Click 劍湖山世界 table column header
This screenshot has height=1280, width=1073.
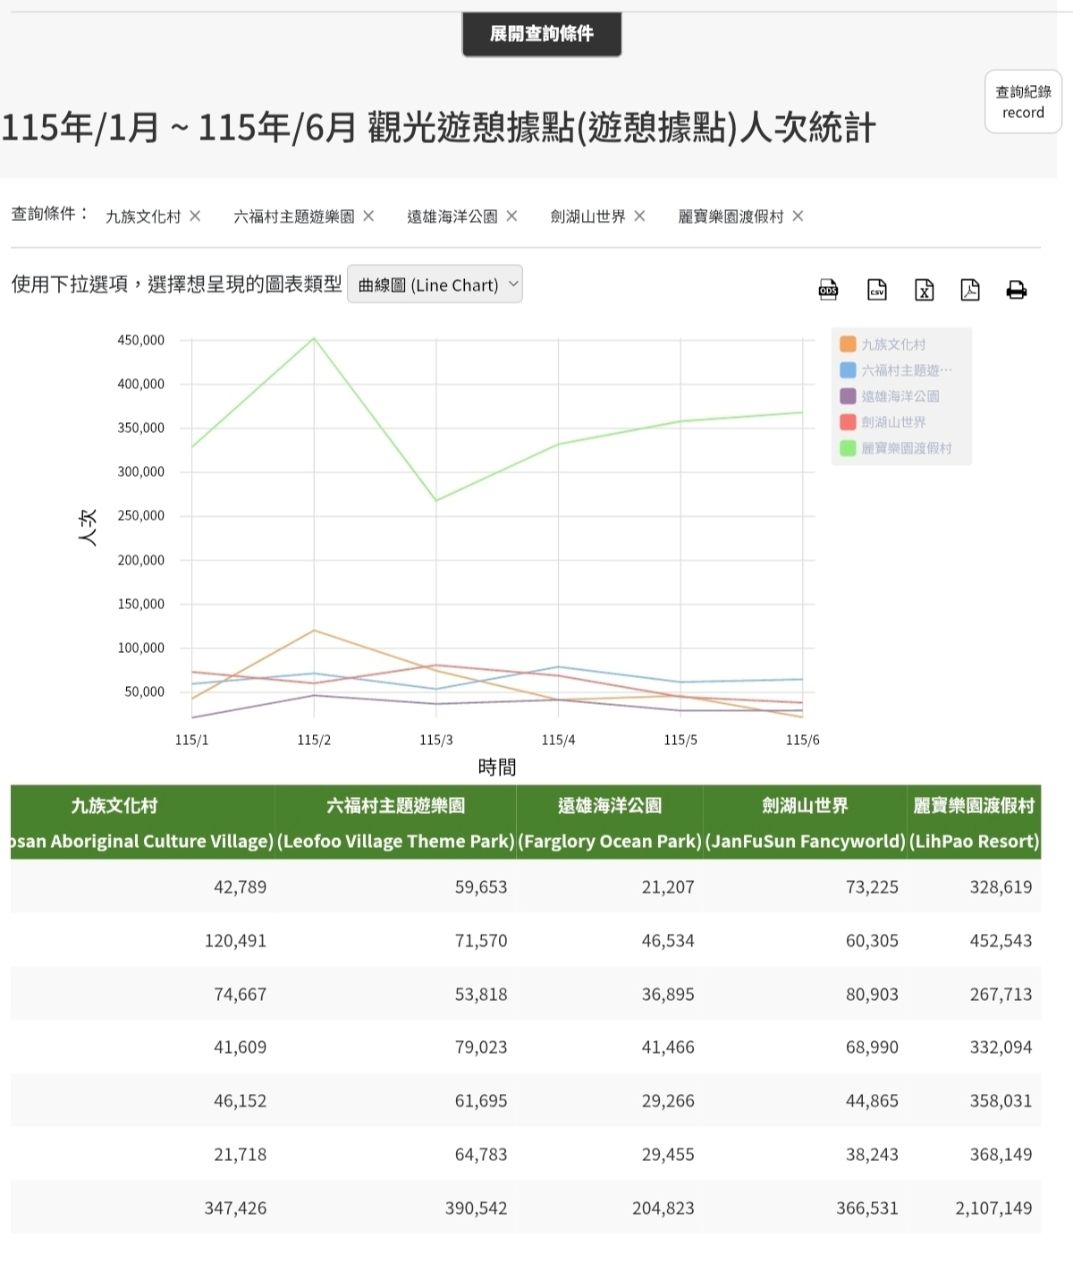(x=805, y=823)
